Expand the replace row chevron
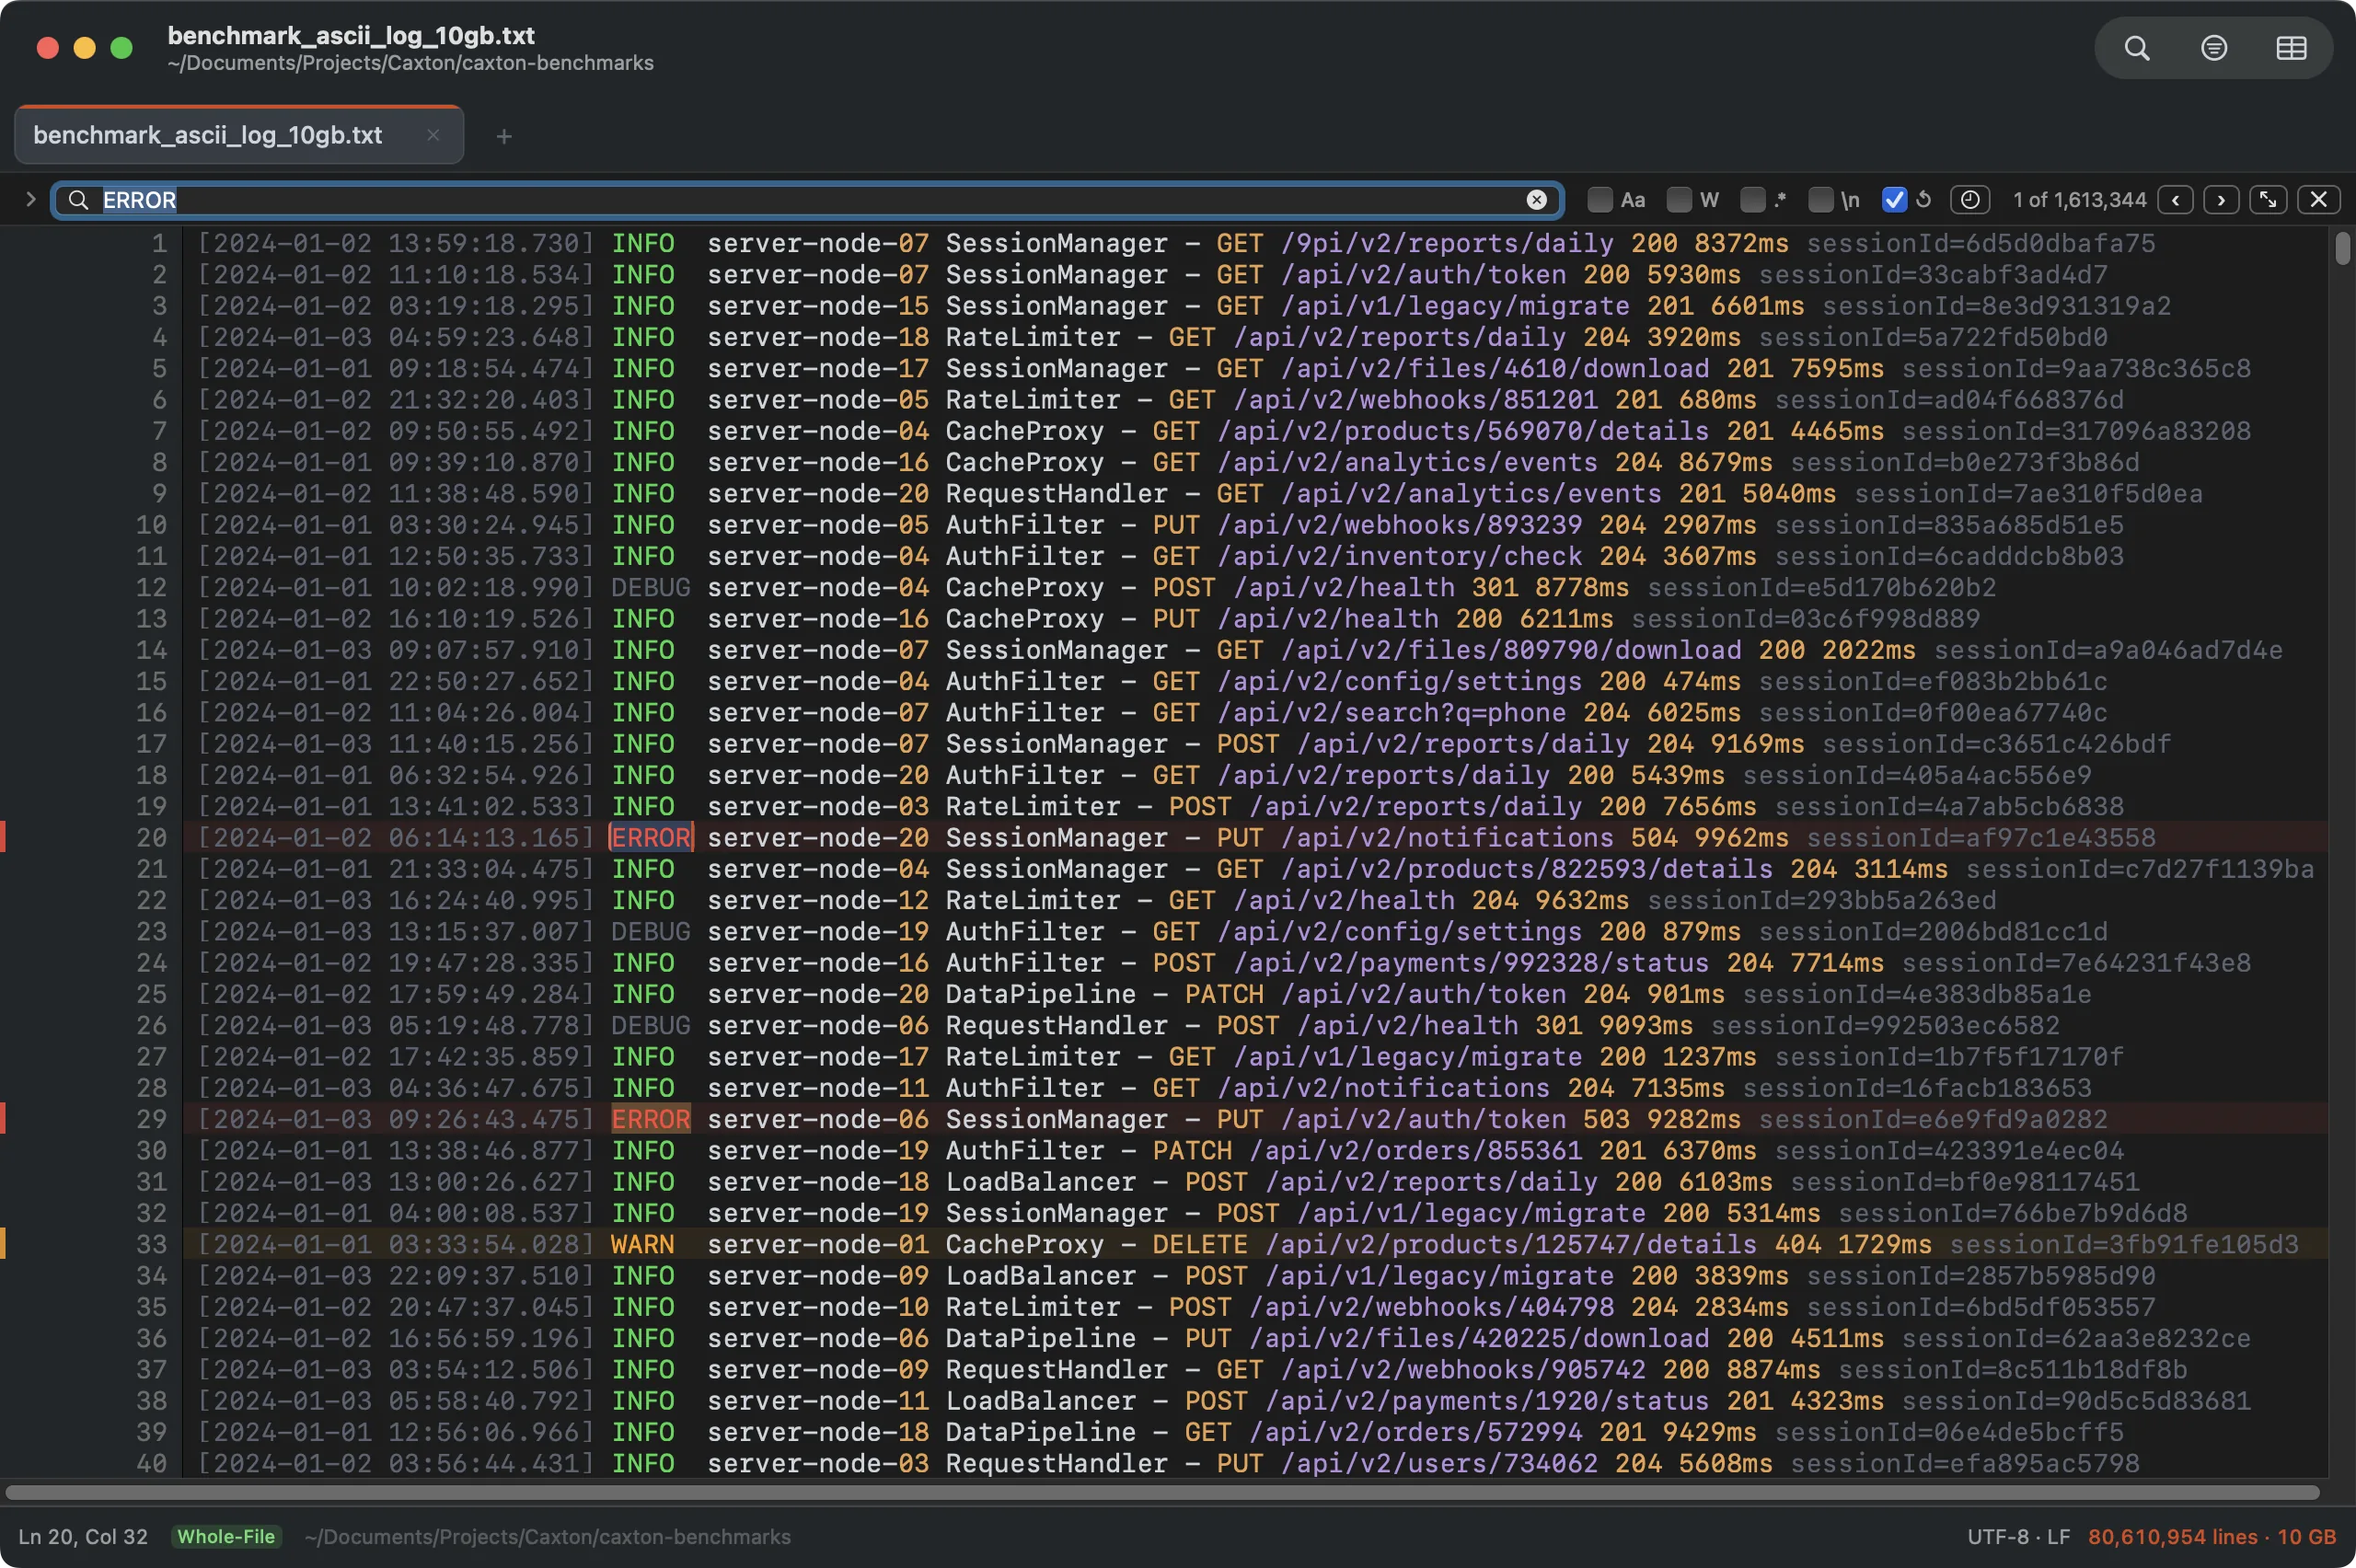2356x1568 pixels. pyautogui.click(x=30, y=199)
